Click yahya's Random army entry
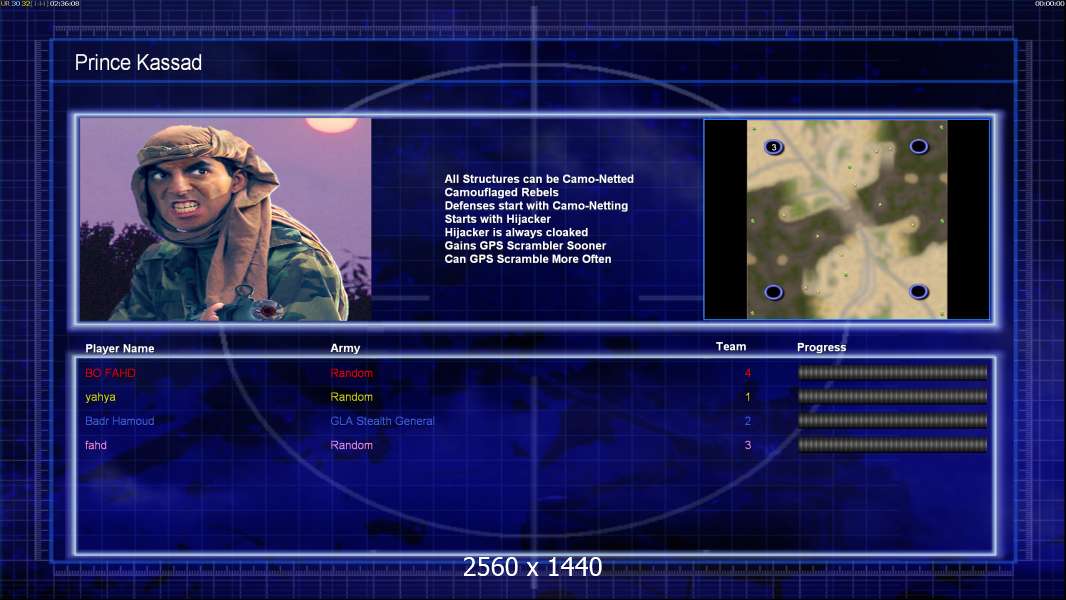This screenshot has width=1066, height=600. pyautogui.click(x=351, y=397)
